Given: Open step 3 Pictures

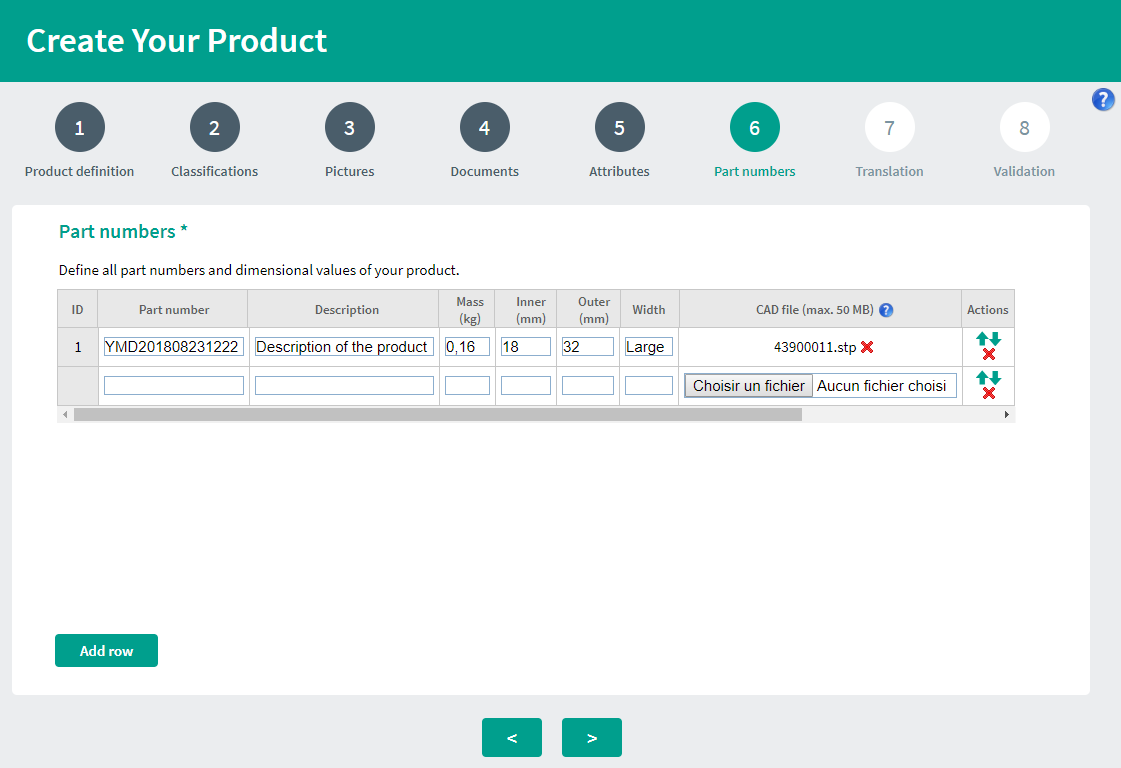Looking at the screenshot, I should [349, 128].
